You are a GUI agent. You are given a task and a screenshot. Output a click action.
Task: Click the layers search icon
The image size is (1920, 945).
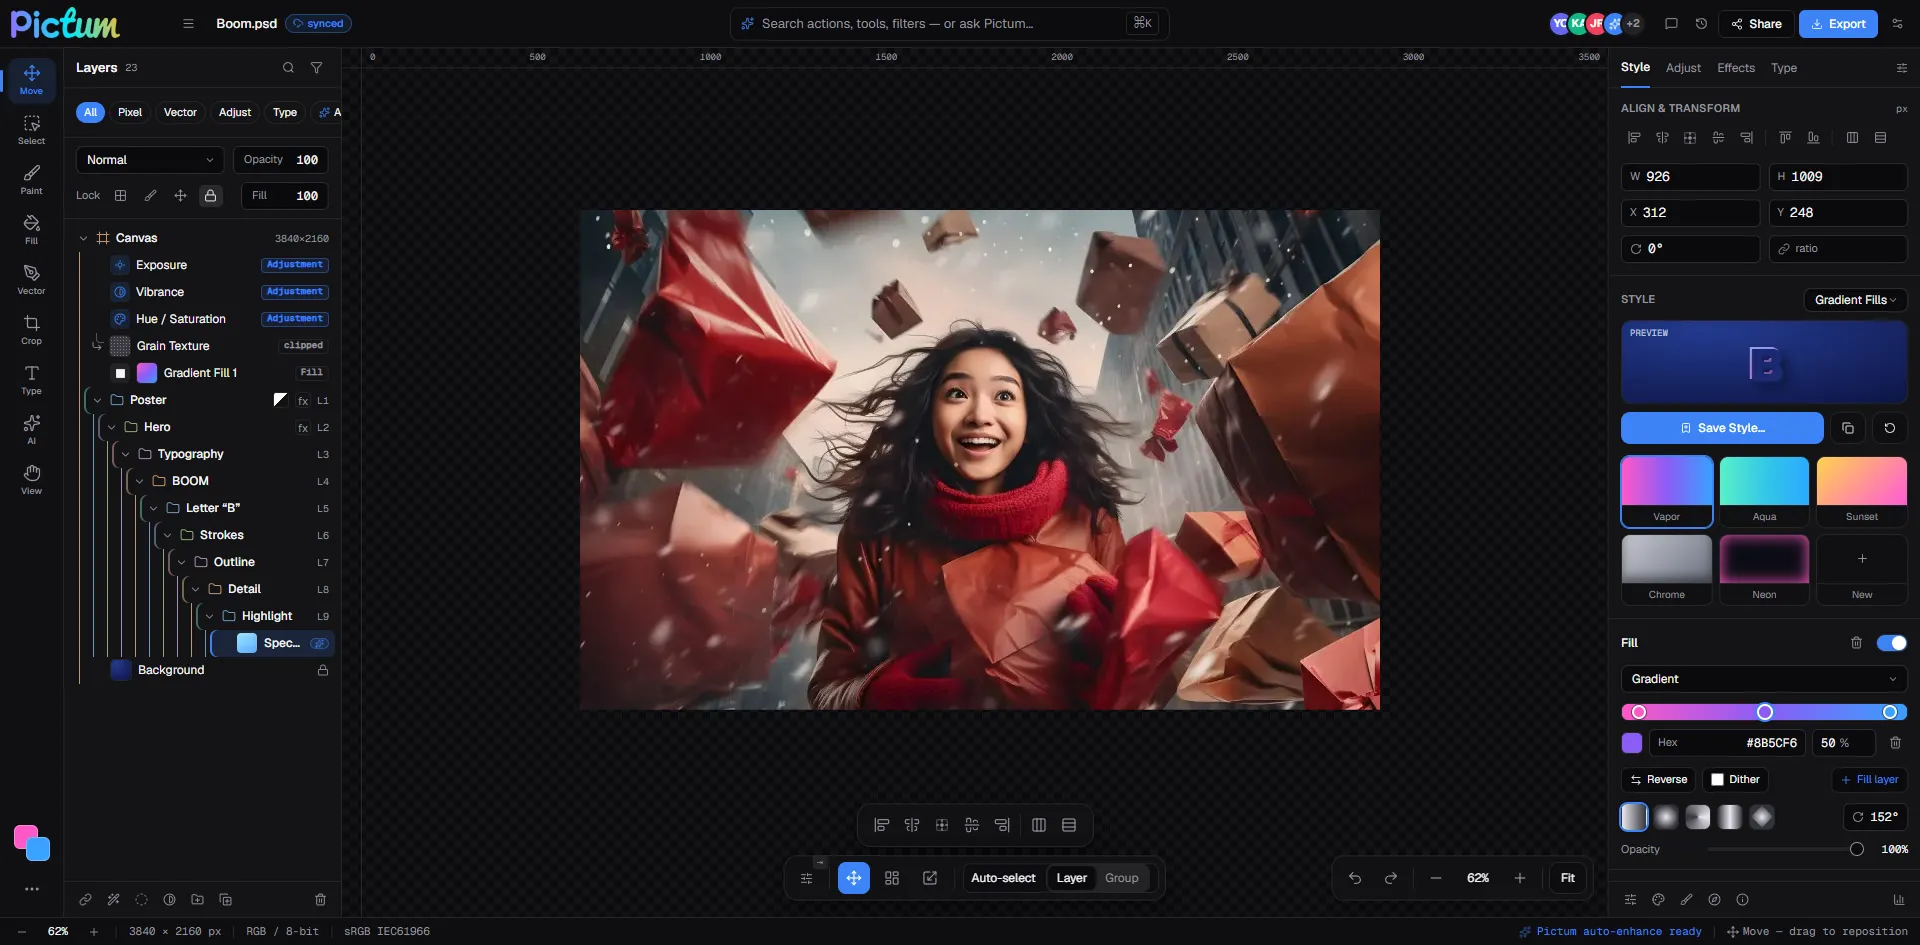(x=288, y=68)
